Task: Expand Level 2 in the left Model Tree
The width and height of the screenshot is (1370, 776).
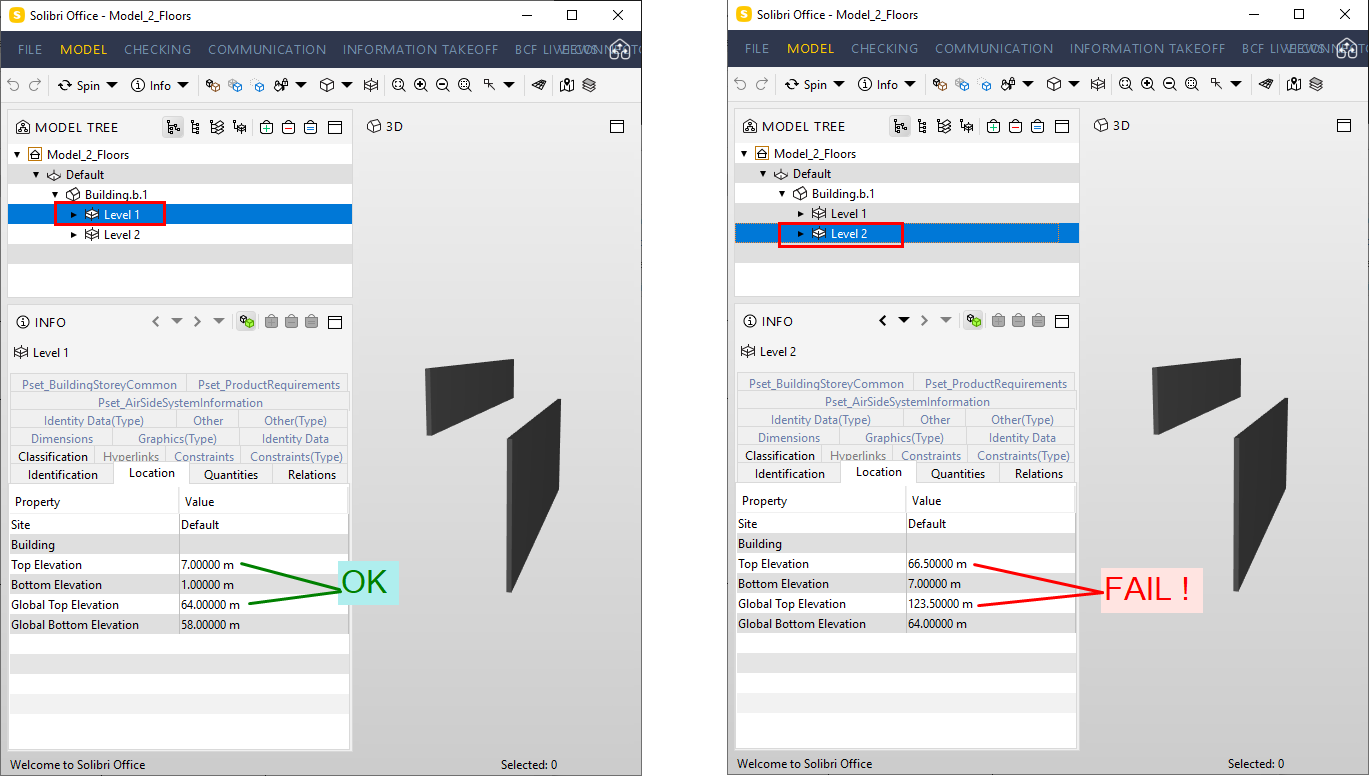Action: [x=74, y=235]
